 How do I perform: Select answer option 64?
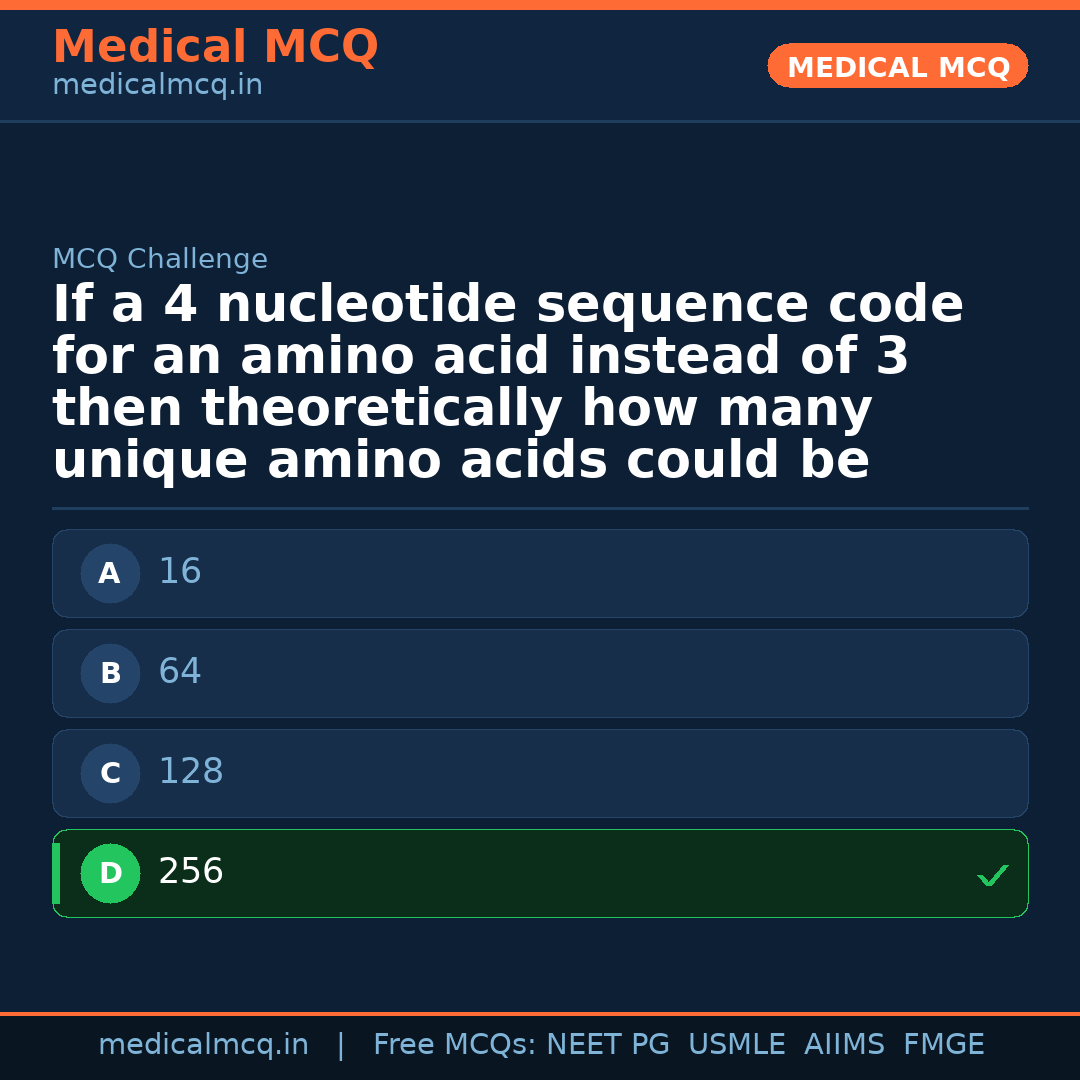(540, 673)
